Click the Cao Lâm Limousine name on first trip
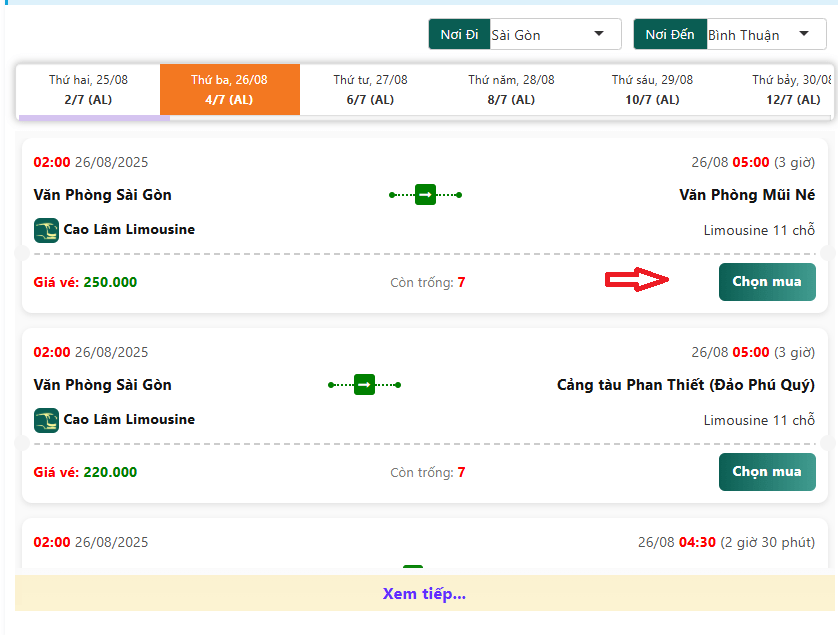The image size is (838, 635). pos(129,230)
